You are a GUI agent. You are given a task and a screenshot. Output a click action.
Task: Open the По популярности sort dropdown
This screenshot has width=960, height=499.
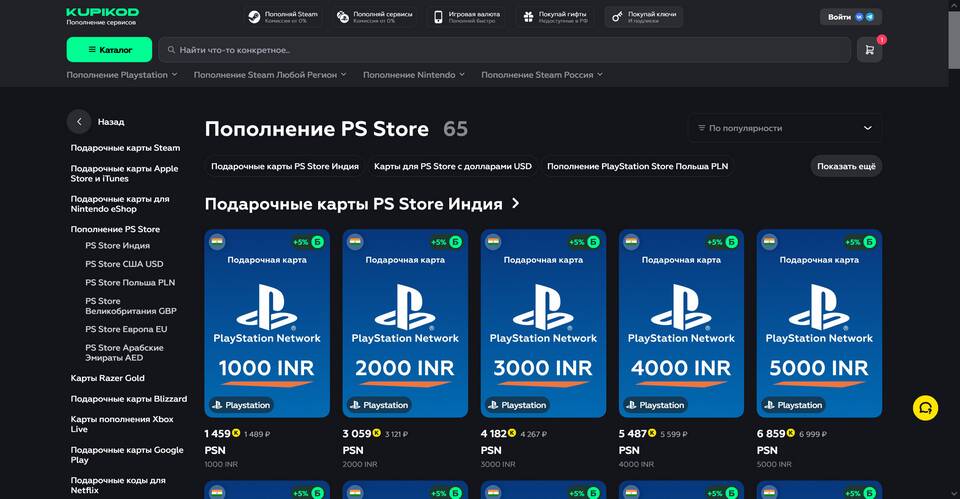click(785, 128)
